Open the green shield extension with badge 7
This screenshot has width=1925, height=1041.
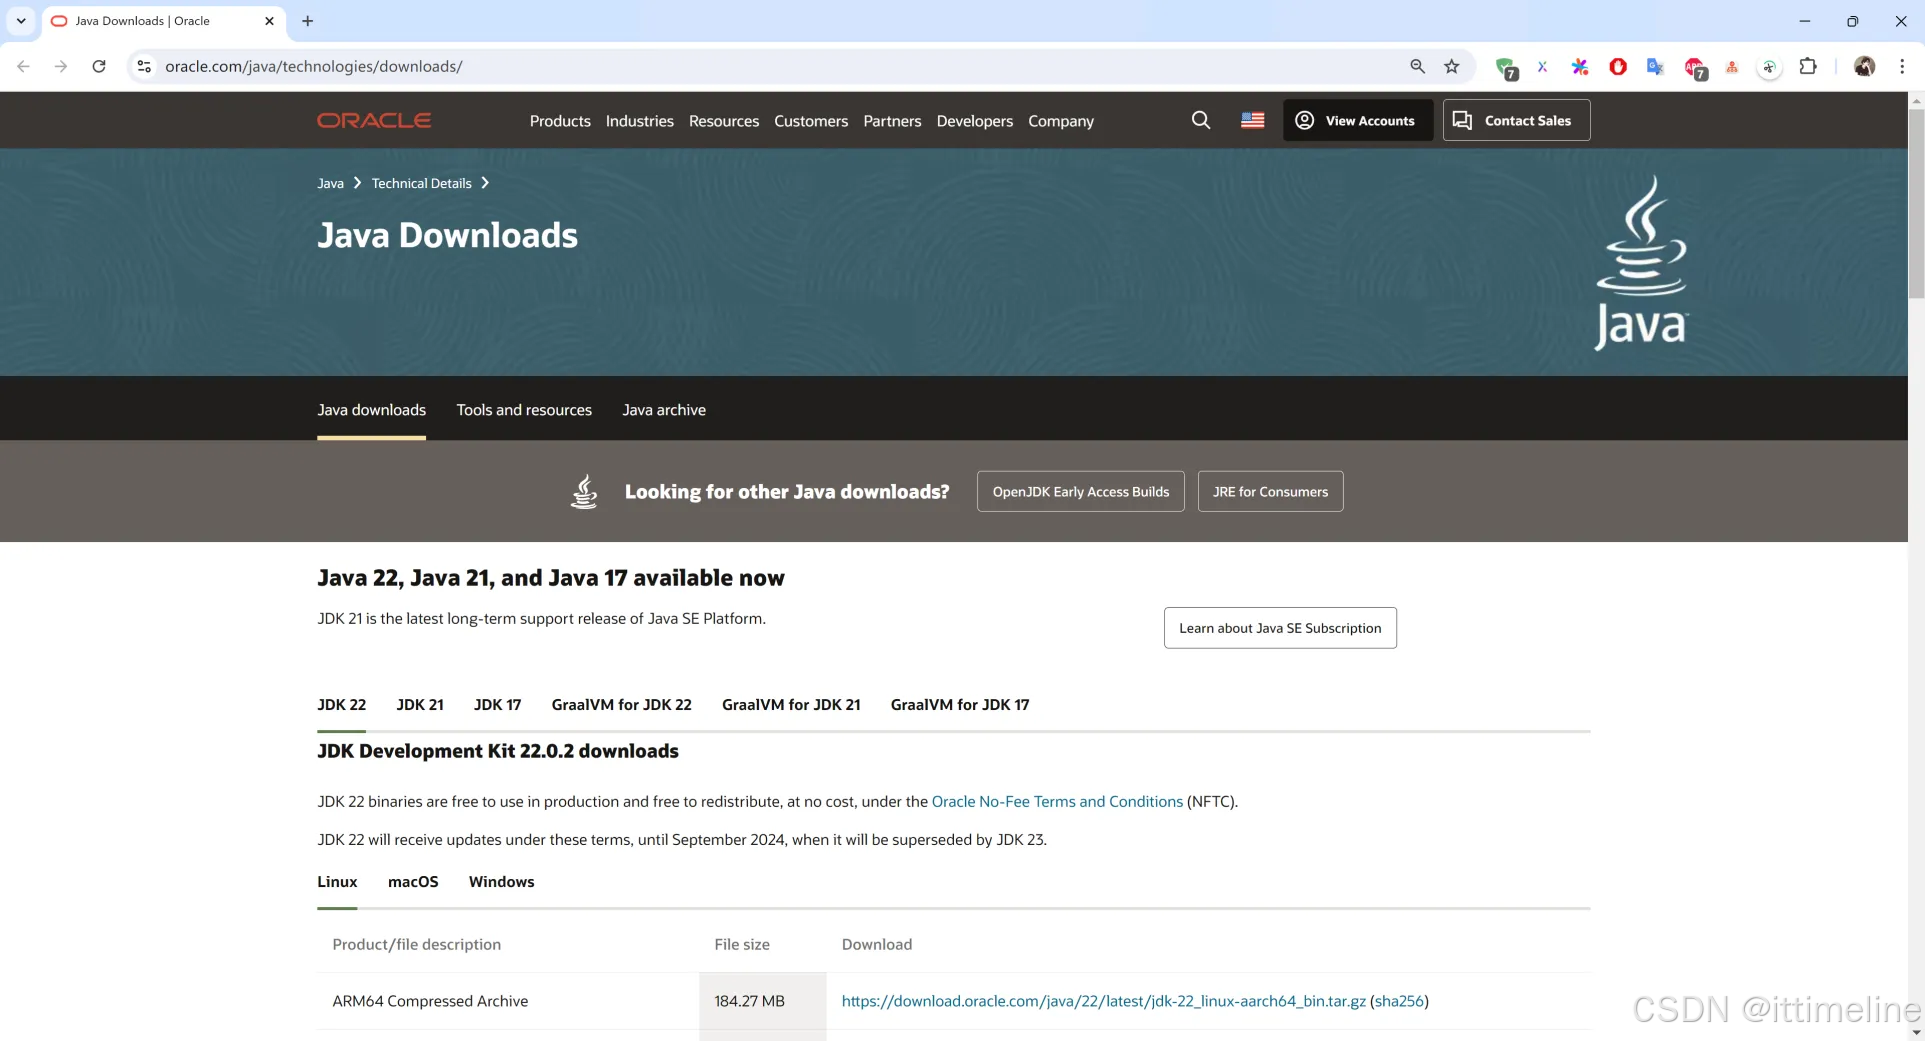tap(1506, 68)
